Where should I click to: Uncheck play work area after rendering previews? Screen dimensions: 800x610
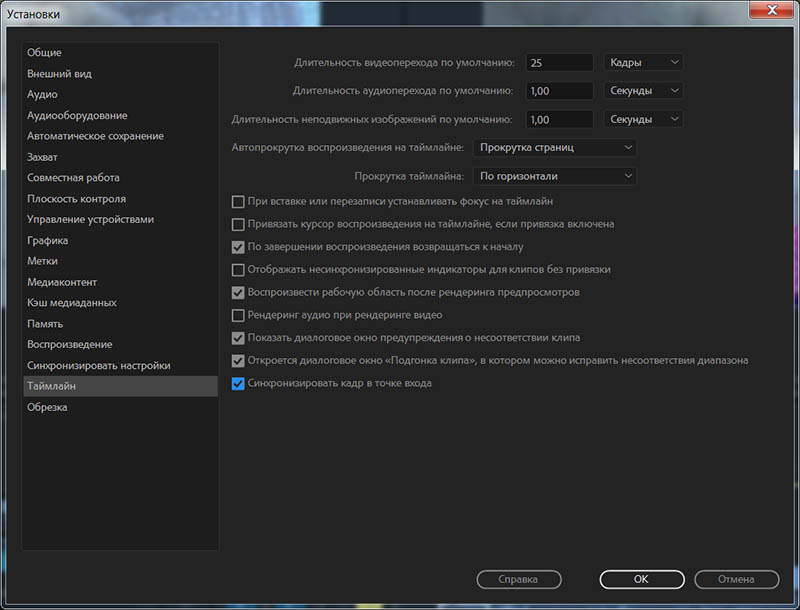238,292
